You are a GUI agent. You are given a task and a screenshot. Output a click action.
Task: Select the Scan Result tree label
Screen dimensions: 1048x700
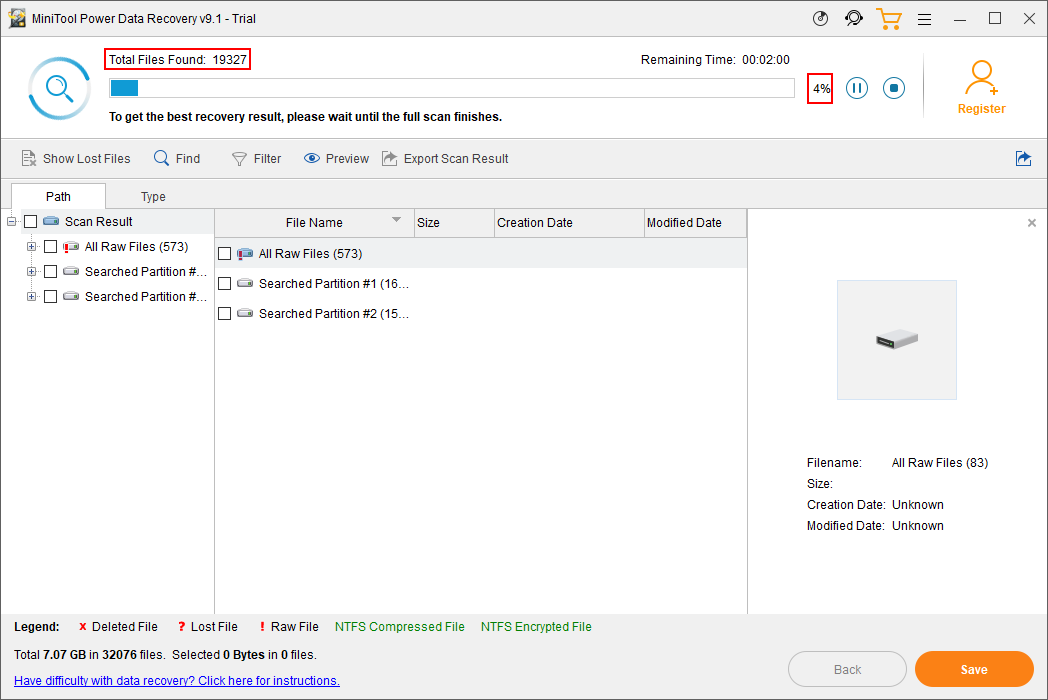tap(98, 221)
